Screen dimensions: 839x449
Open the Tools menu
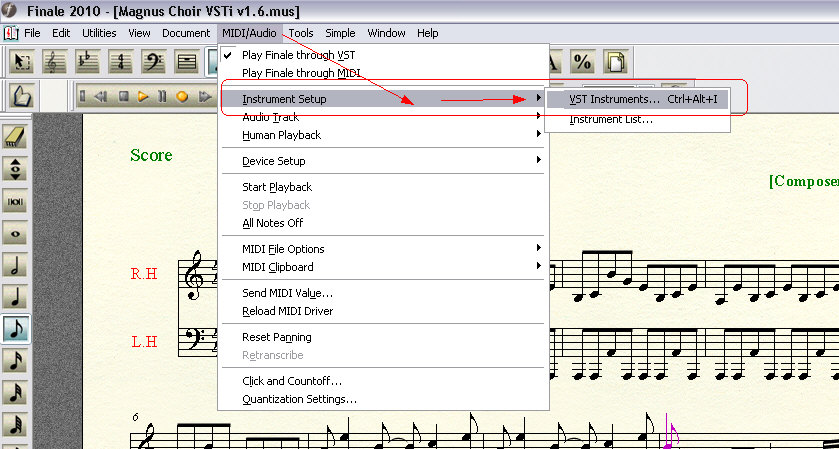pos(301,33)
